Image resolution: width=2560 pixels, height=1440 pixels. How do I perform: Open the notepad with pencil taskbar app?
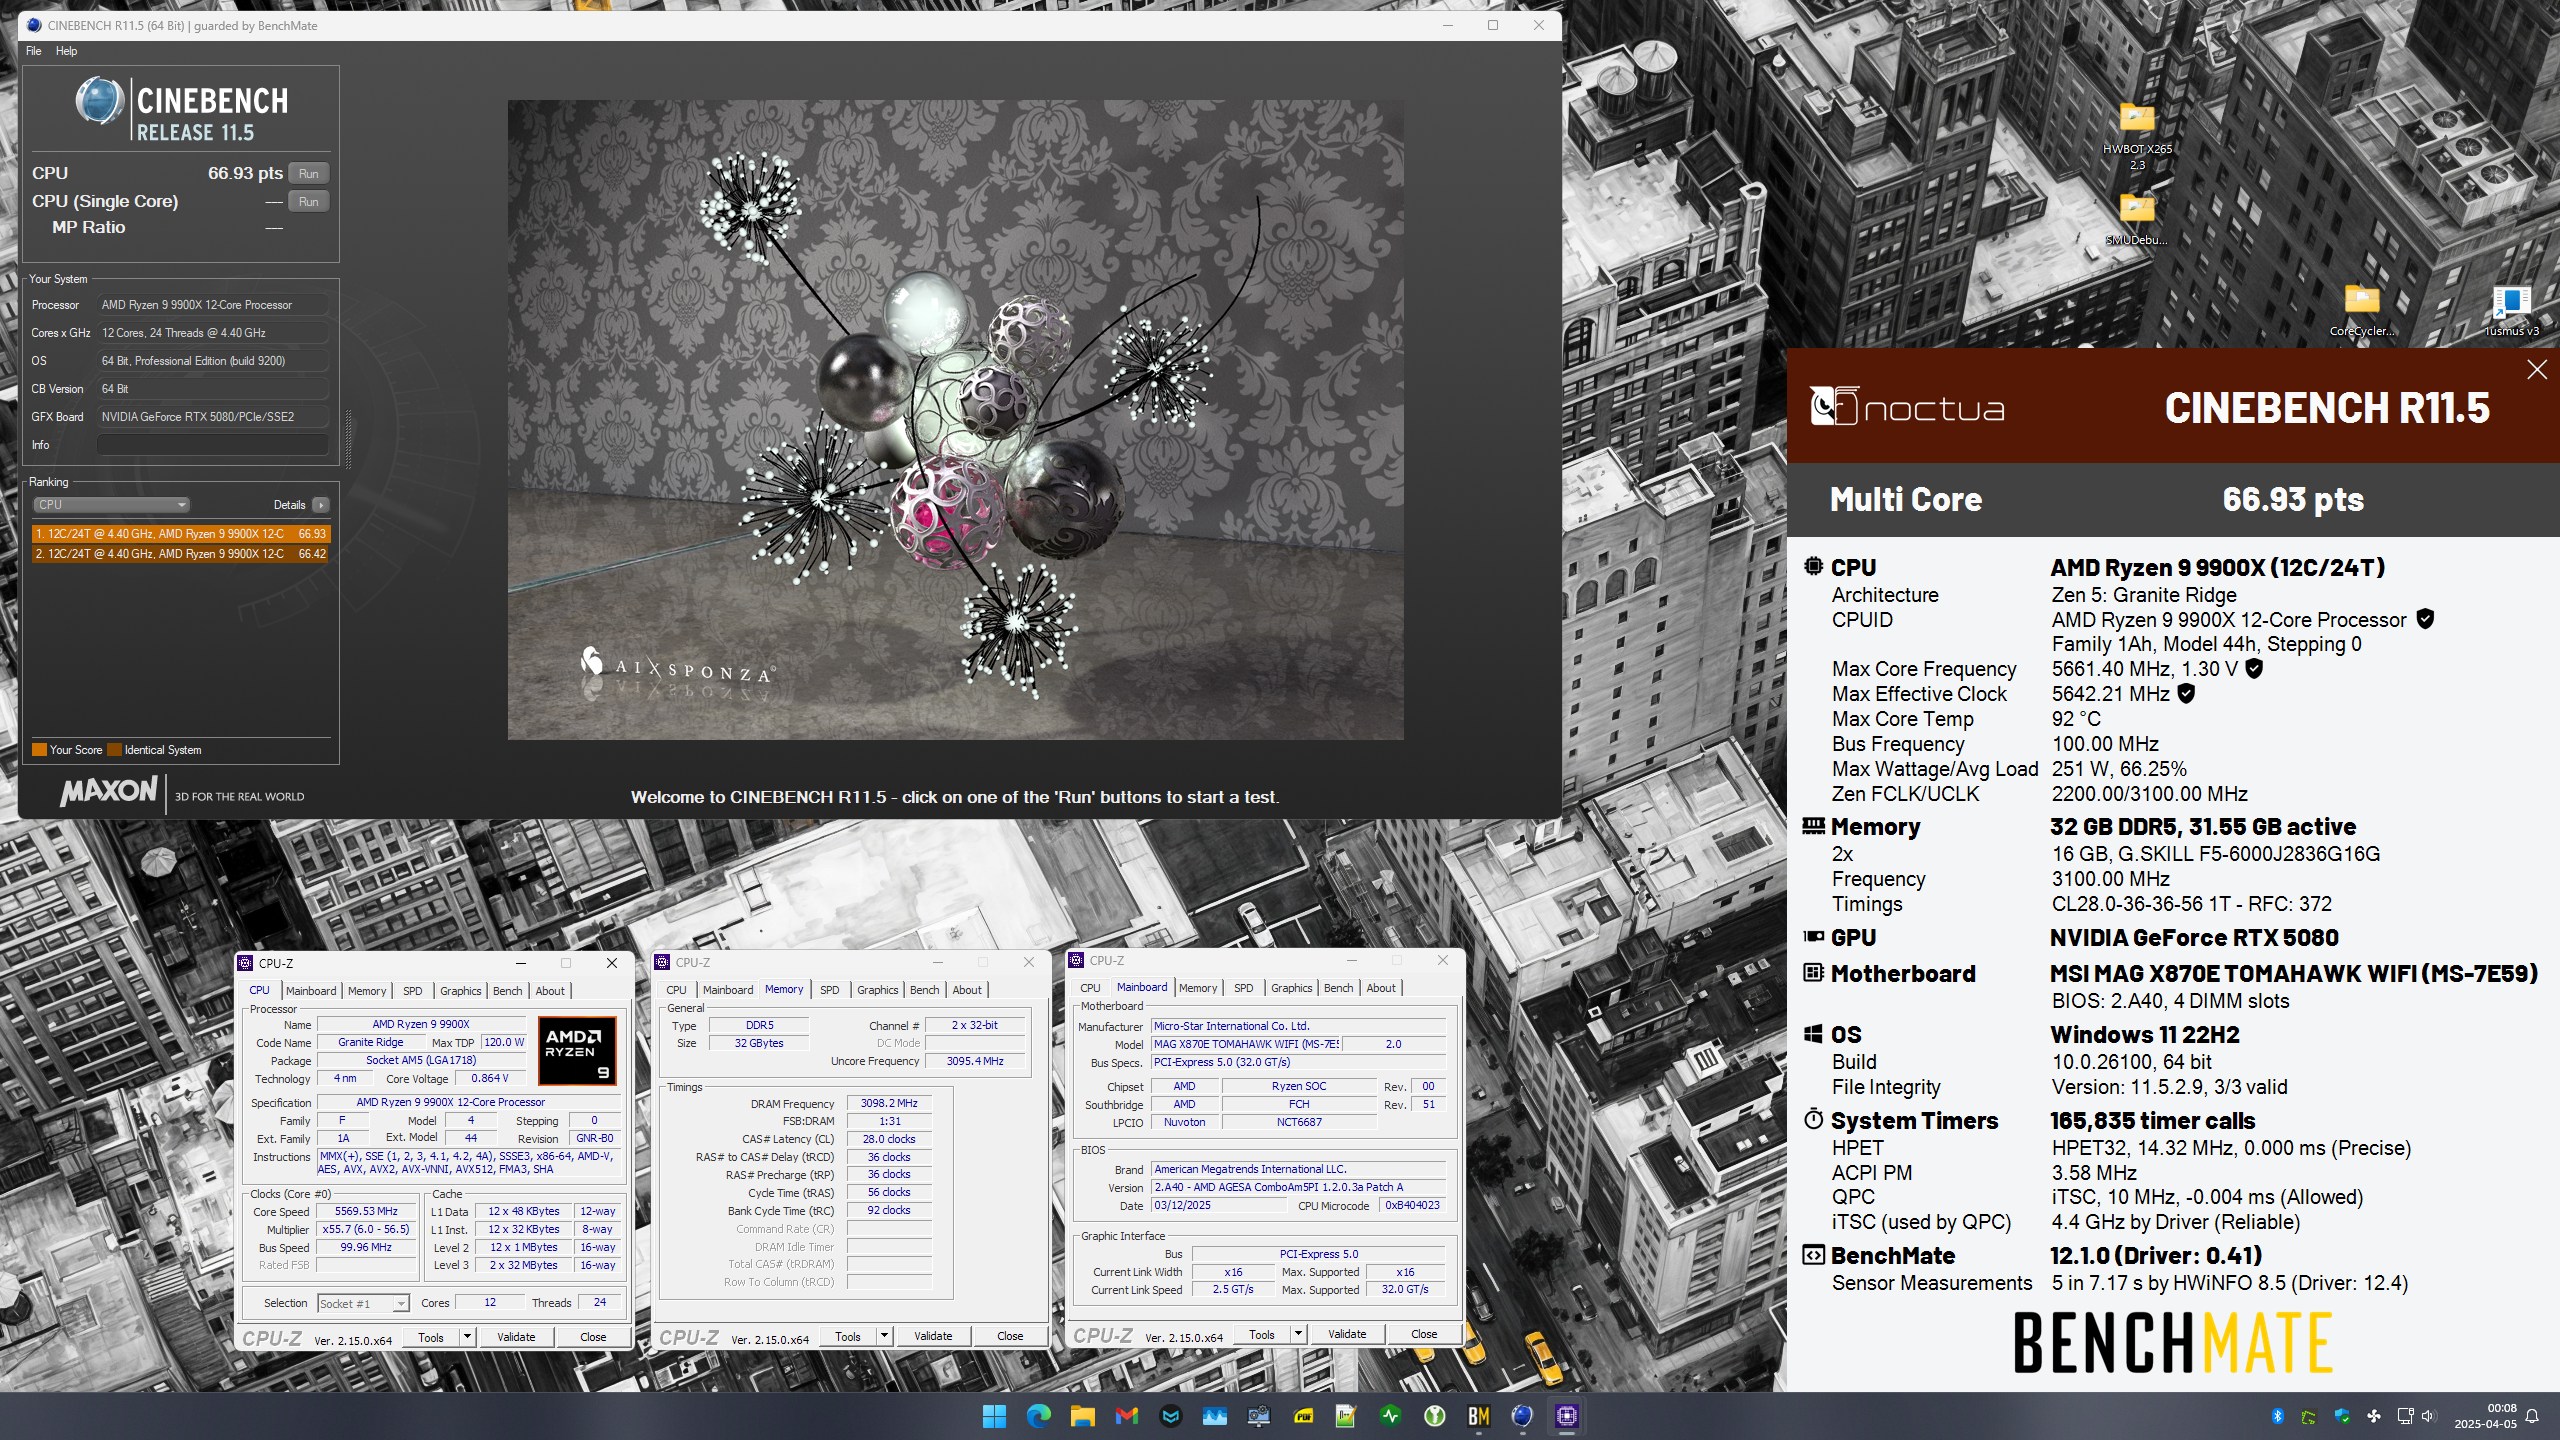click(x=1346, y=1416)
